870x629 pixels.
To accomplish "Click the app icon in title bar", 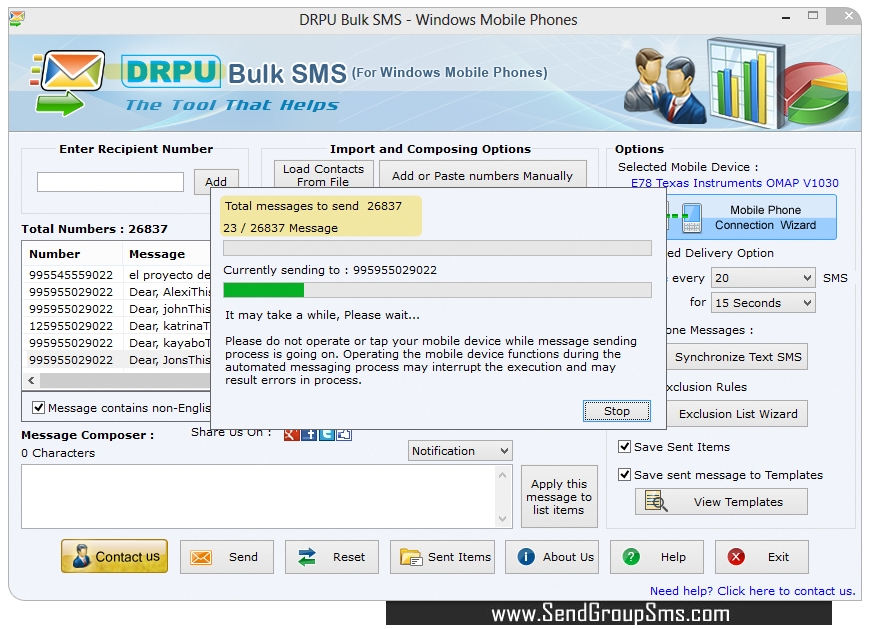I will pos(17,19).
